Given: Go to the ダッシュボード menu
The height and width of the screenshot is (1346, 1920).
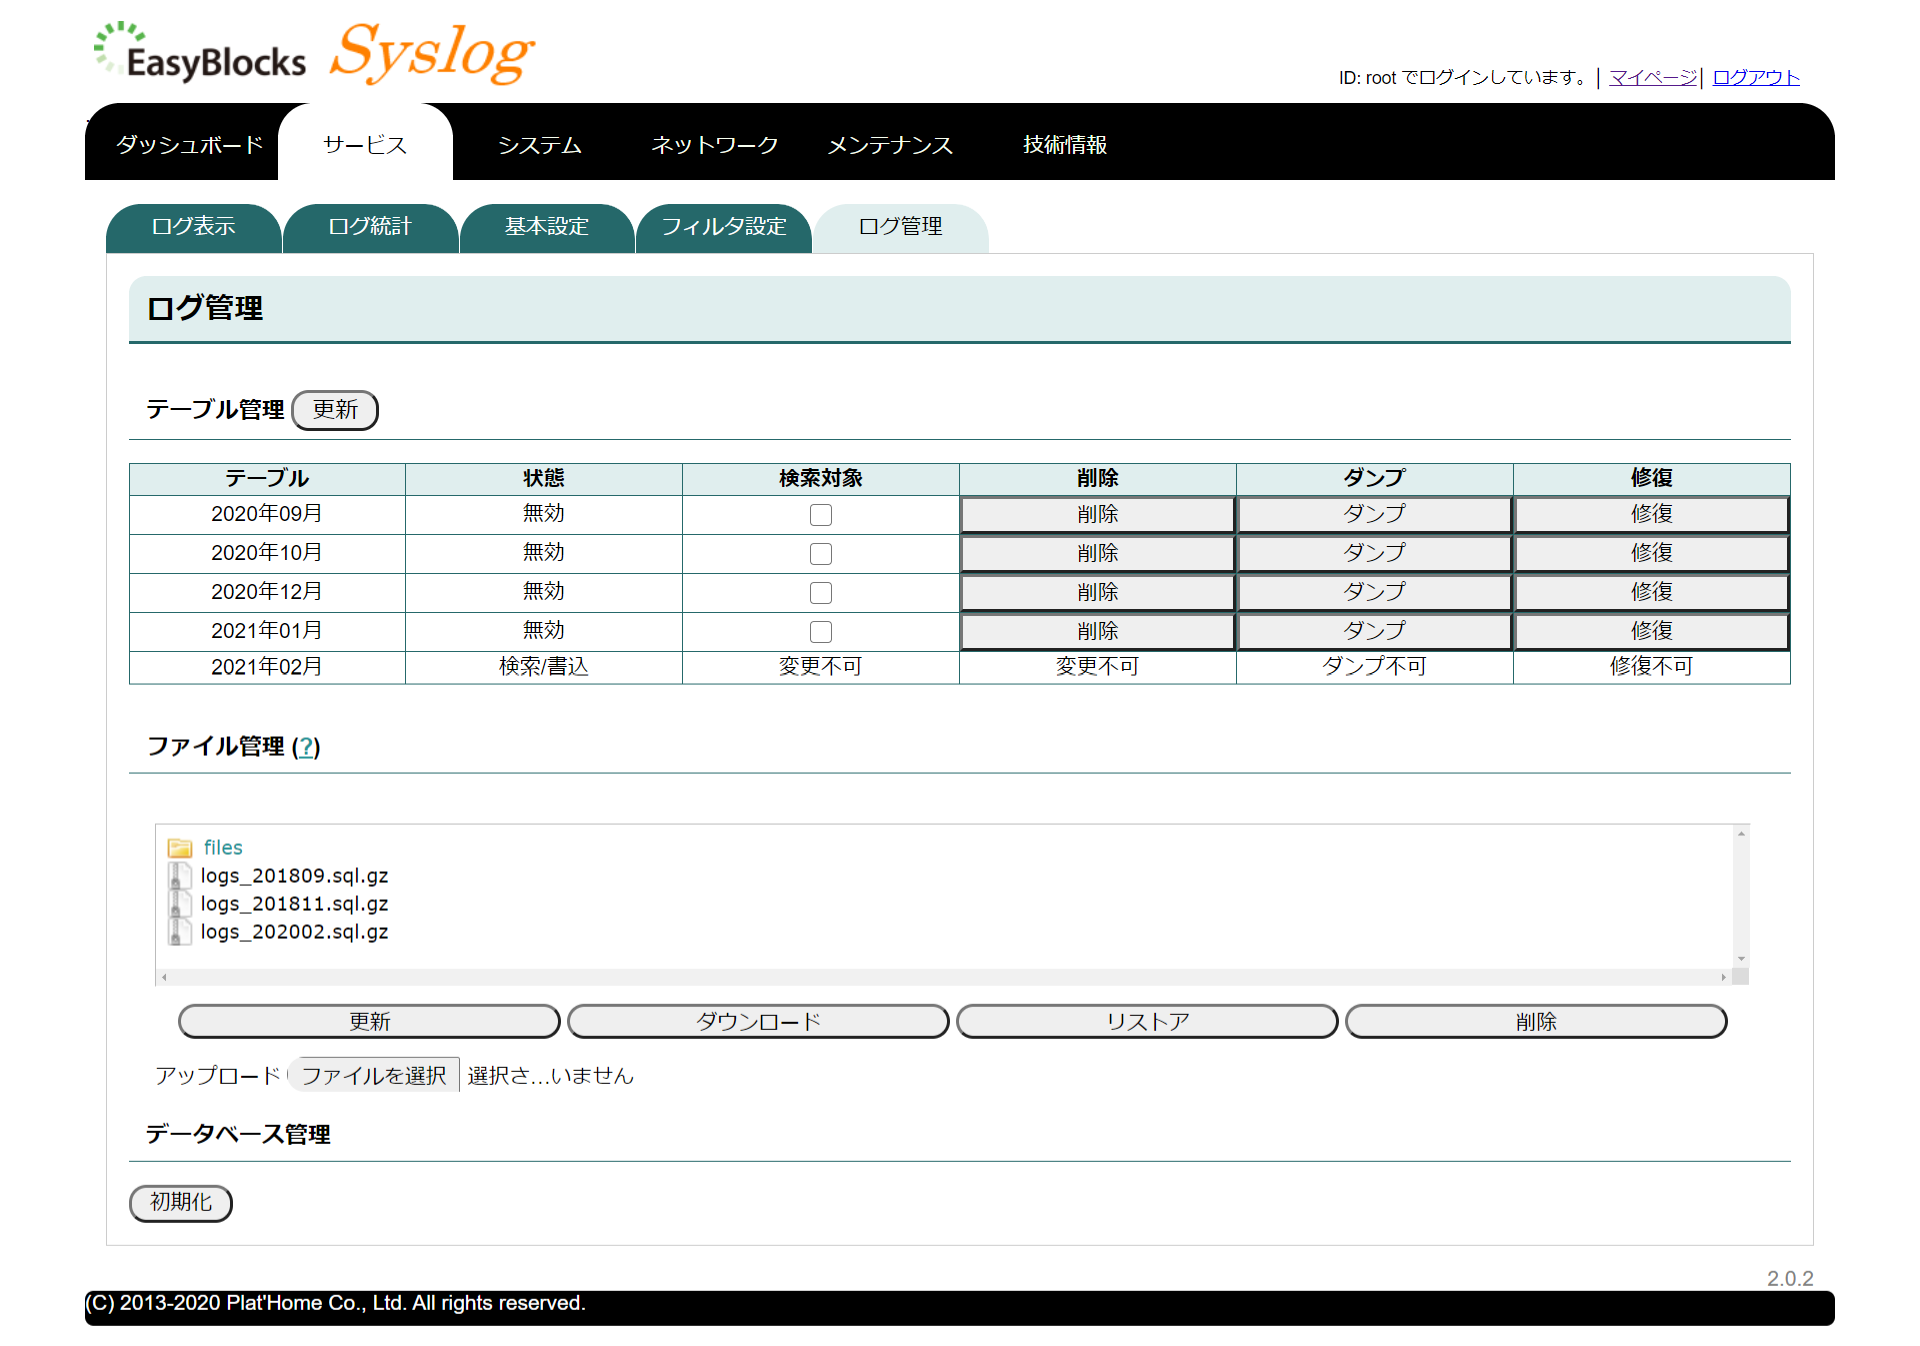Looking at the screenshot, I should pyautogui.click(x=189, y=145).
